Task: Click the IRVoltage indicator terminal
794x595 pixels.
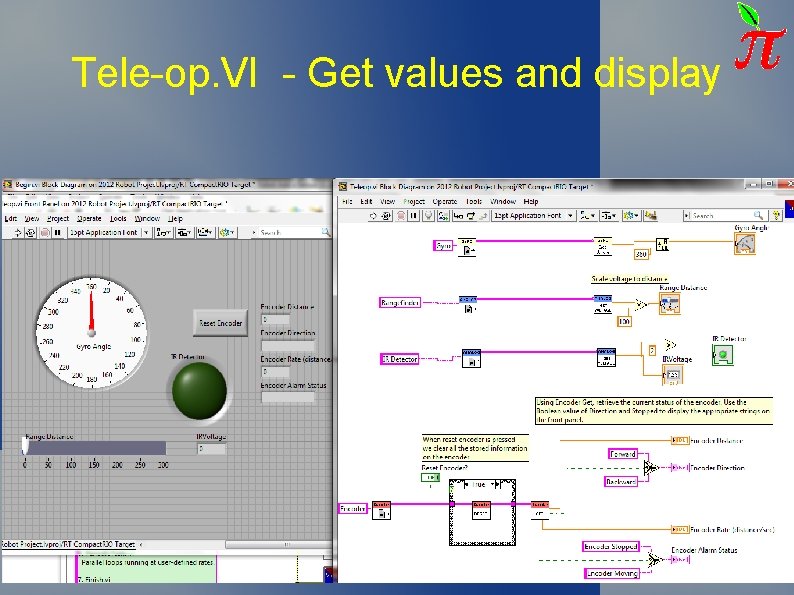Action: tap(672, 375)
